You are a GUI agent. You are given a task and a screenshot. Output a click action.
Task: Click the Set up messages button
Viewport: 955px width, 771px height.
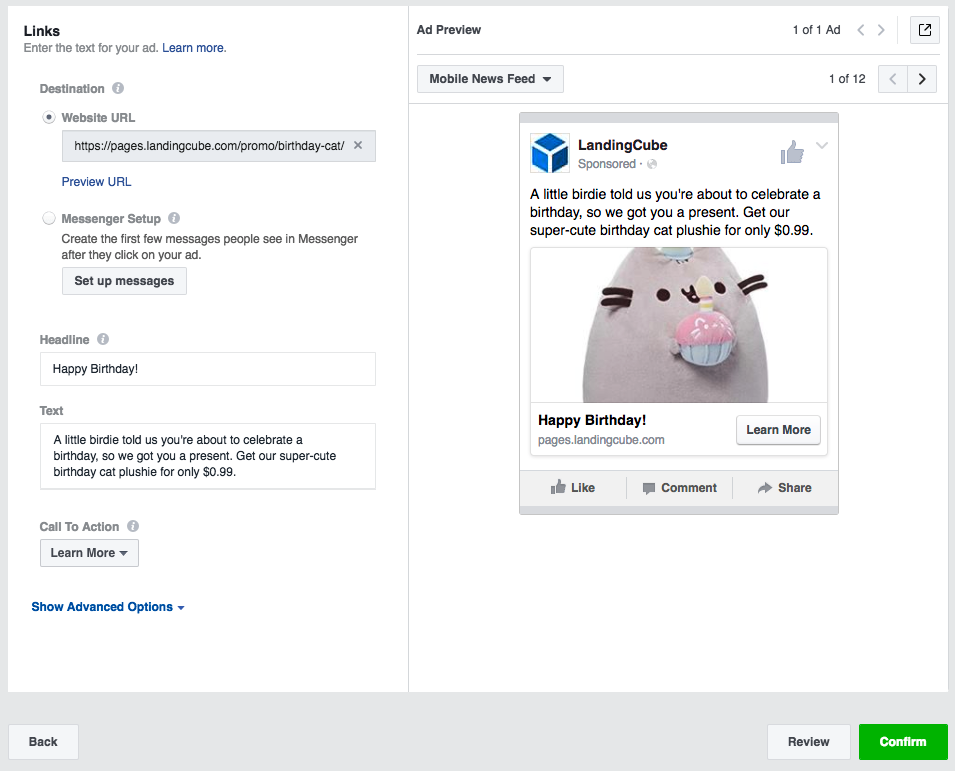124,281
